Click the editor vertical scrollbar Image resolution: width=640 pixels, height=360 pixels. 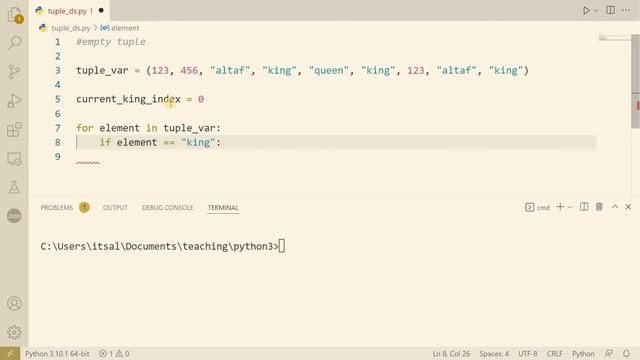[x=636, y=82]
